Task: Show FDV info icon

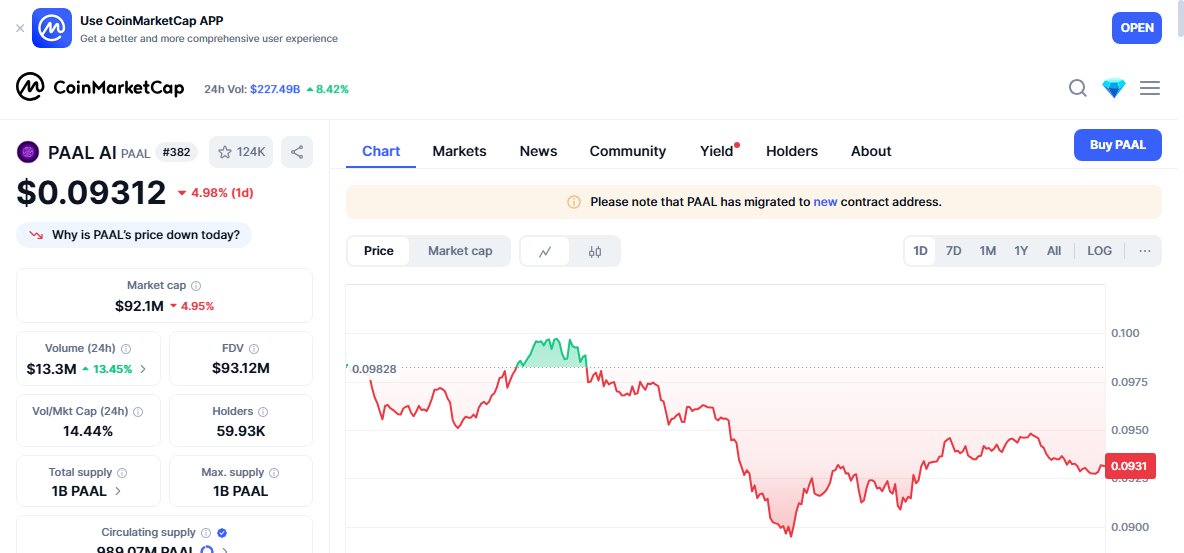Action: (254, 348)
